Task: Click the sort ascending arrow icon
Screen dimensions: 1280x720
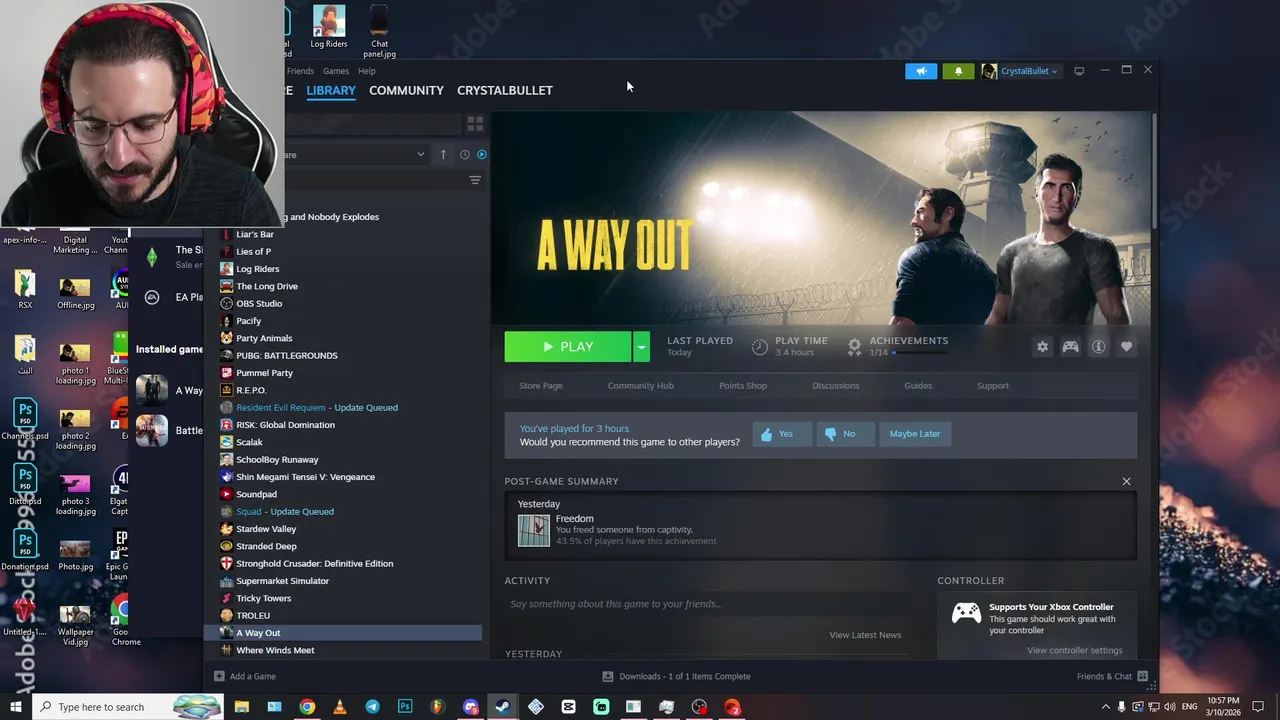Action: (443, 155)
